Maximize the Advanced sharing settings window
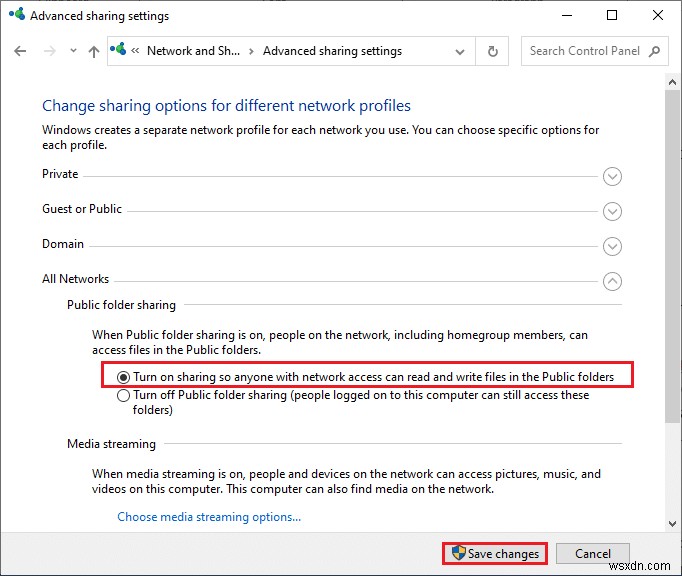682x576 pixels. [612, 16]
